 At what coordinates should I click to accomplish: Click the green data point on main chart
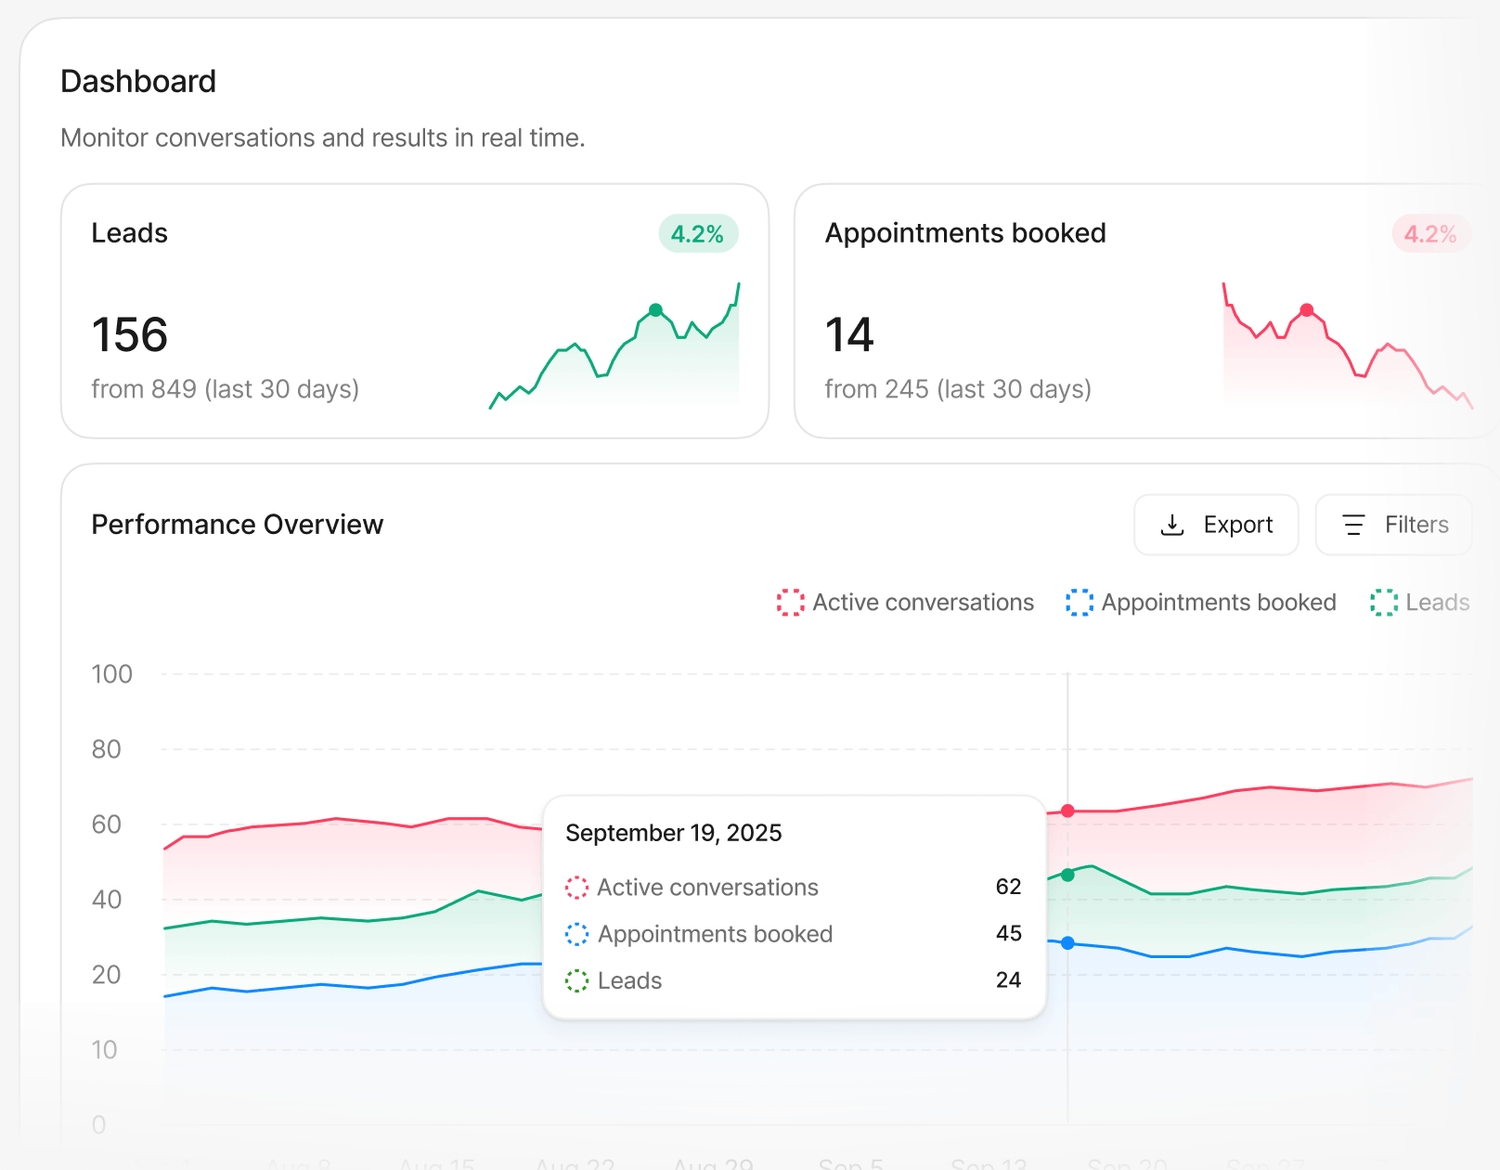(1068, 875)
